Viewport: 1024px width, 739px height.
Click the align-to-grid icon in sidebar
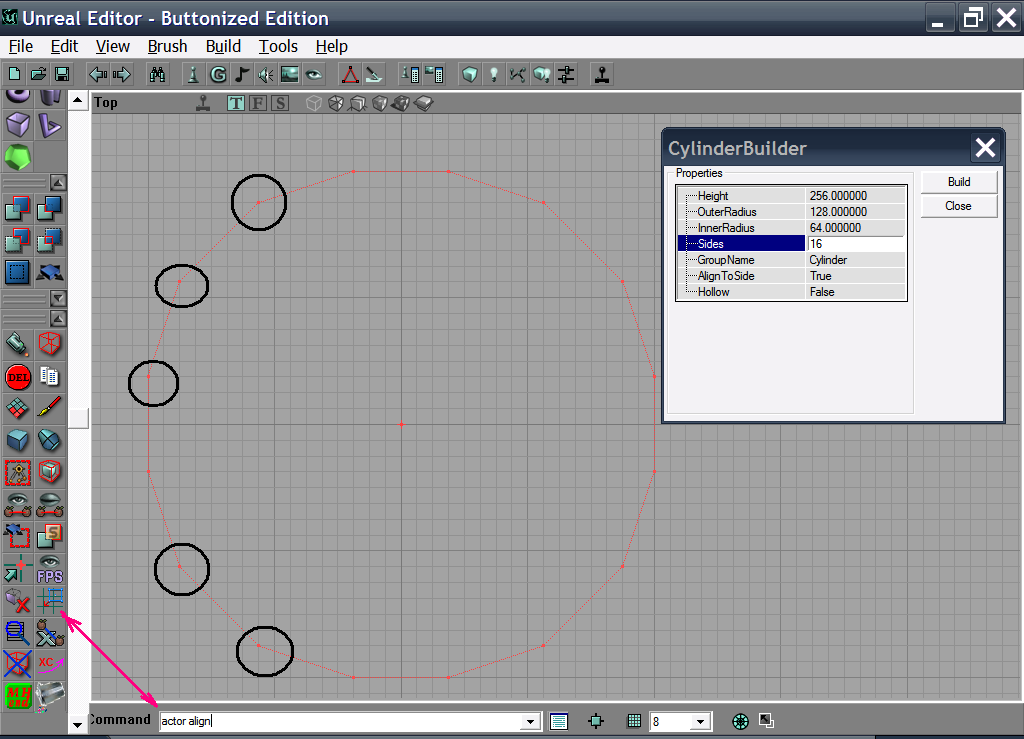pos(49,601)
